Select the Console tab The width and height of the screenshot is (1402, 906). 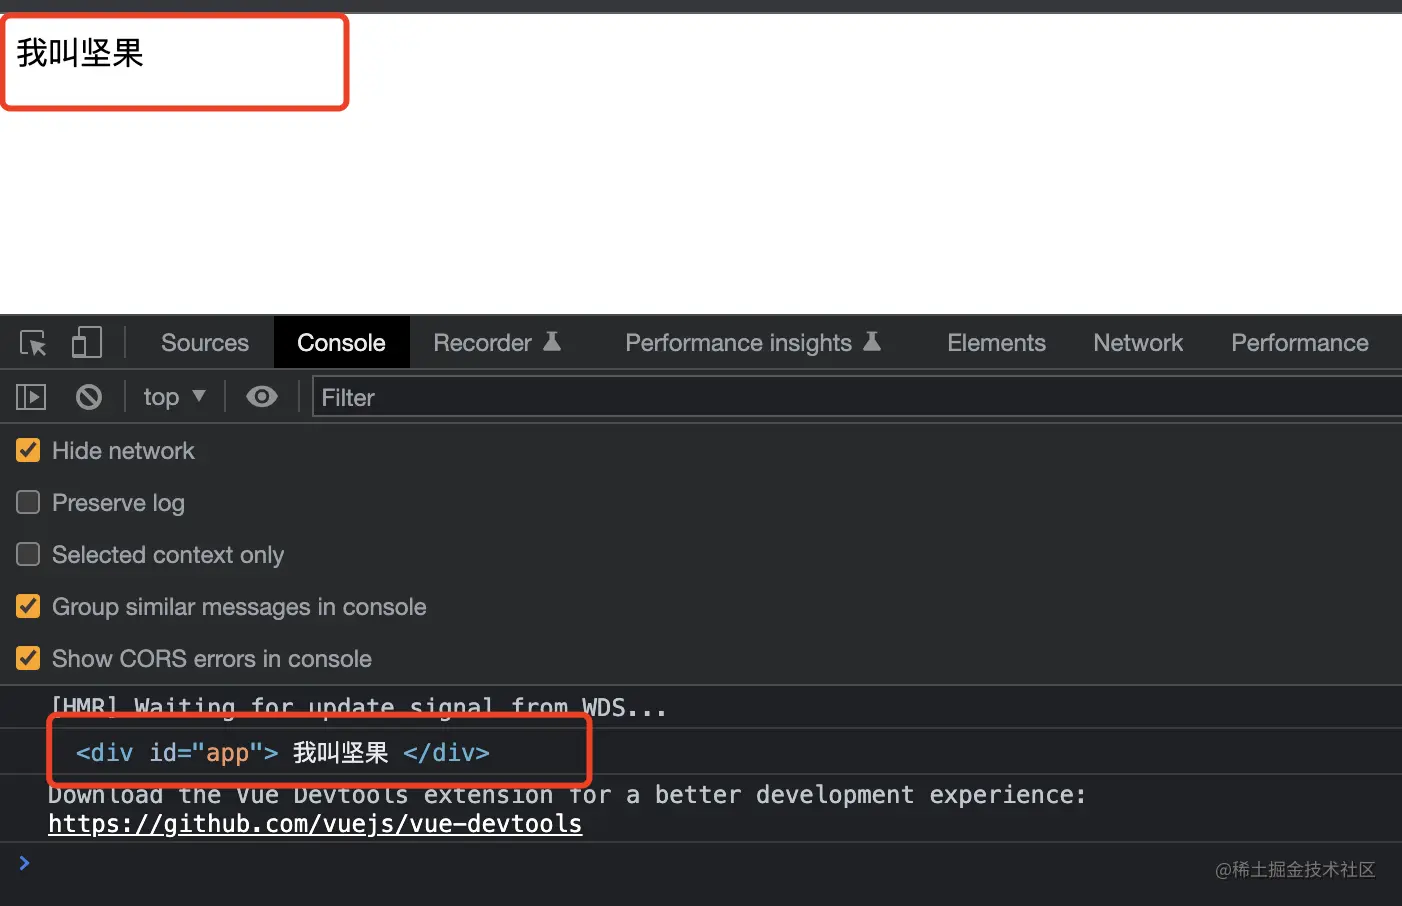pyautogui.click(x=341, y=343)
